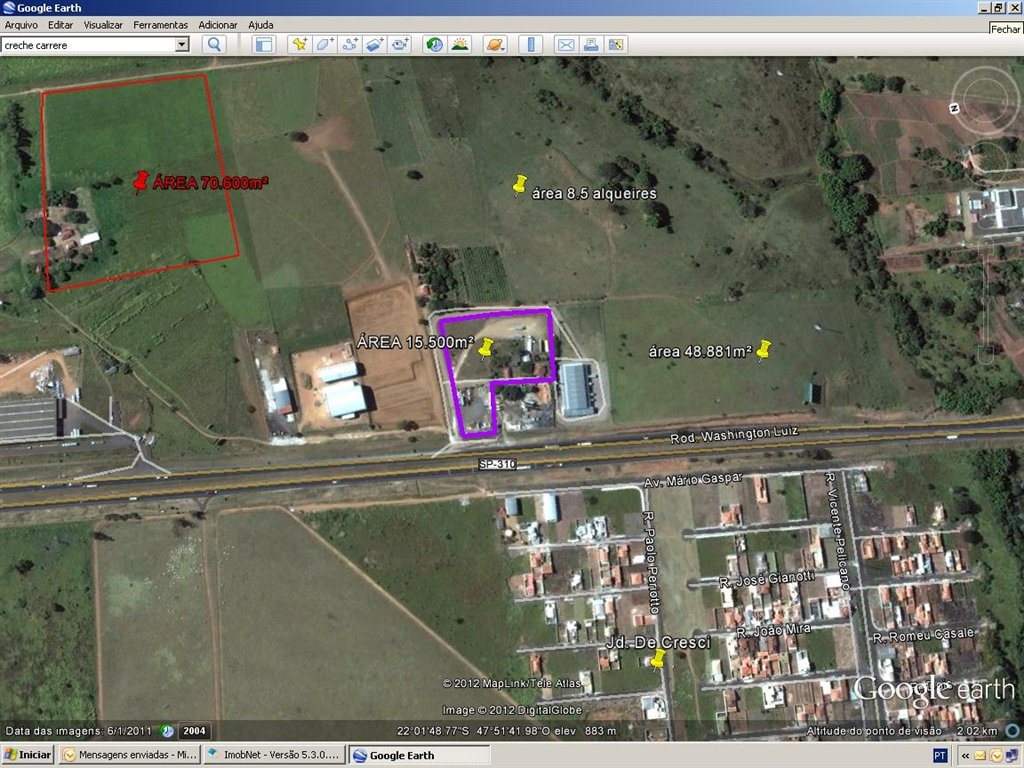Select the Add Path tool

[349, 44]
